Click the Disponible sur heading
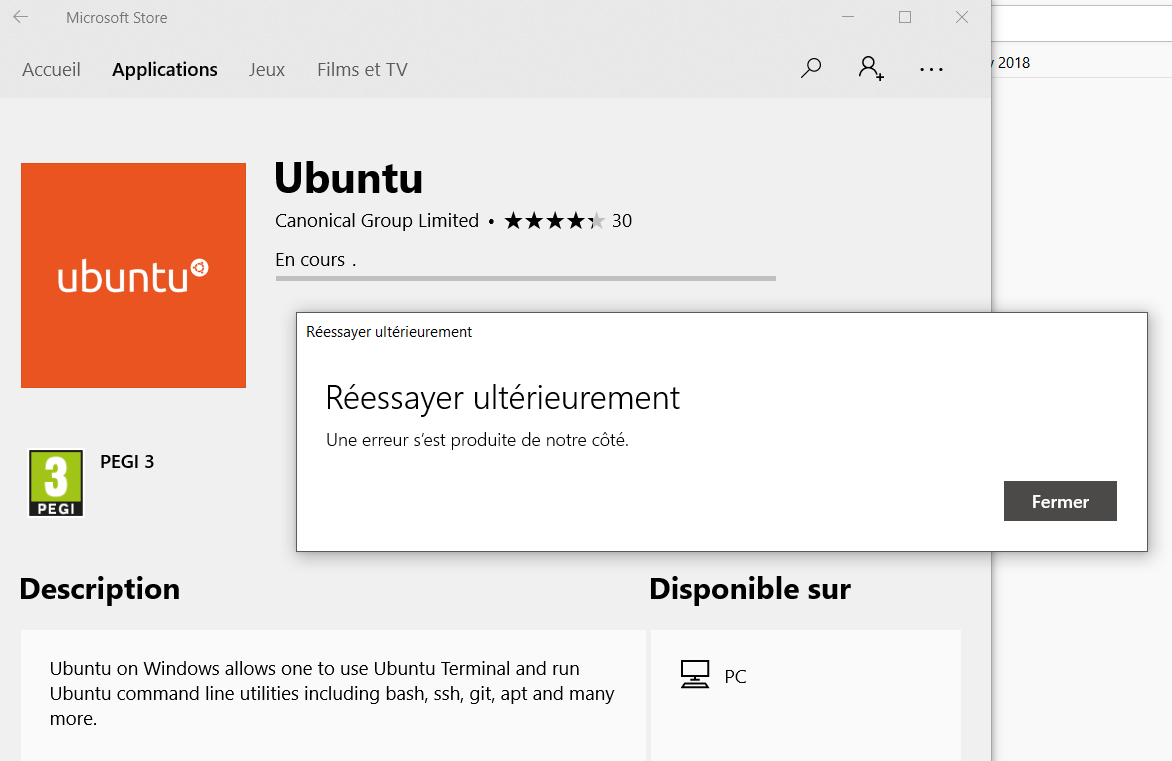This screenshot has width=1172, height=761. click(x=750, y=589)
